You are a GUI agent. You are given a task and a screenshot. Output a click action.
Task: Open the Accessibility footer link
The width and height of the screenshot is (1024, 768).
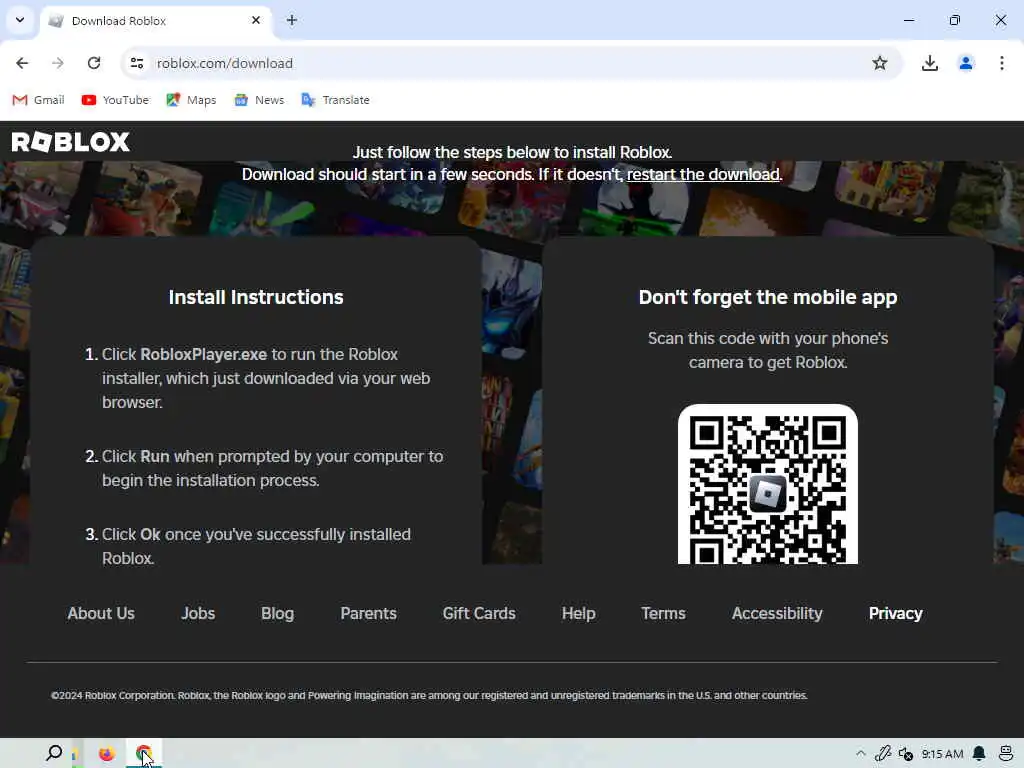tap(777, 614)
